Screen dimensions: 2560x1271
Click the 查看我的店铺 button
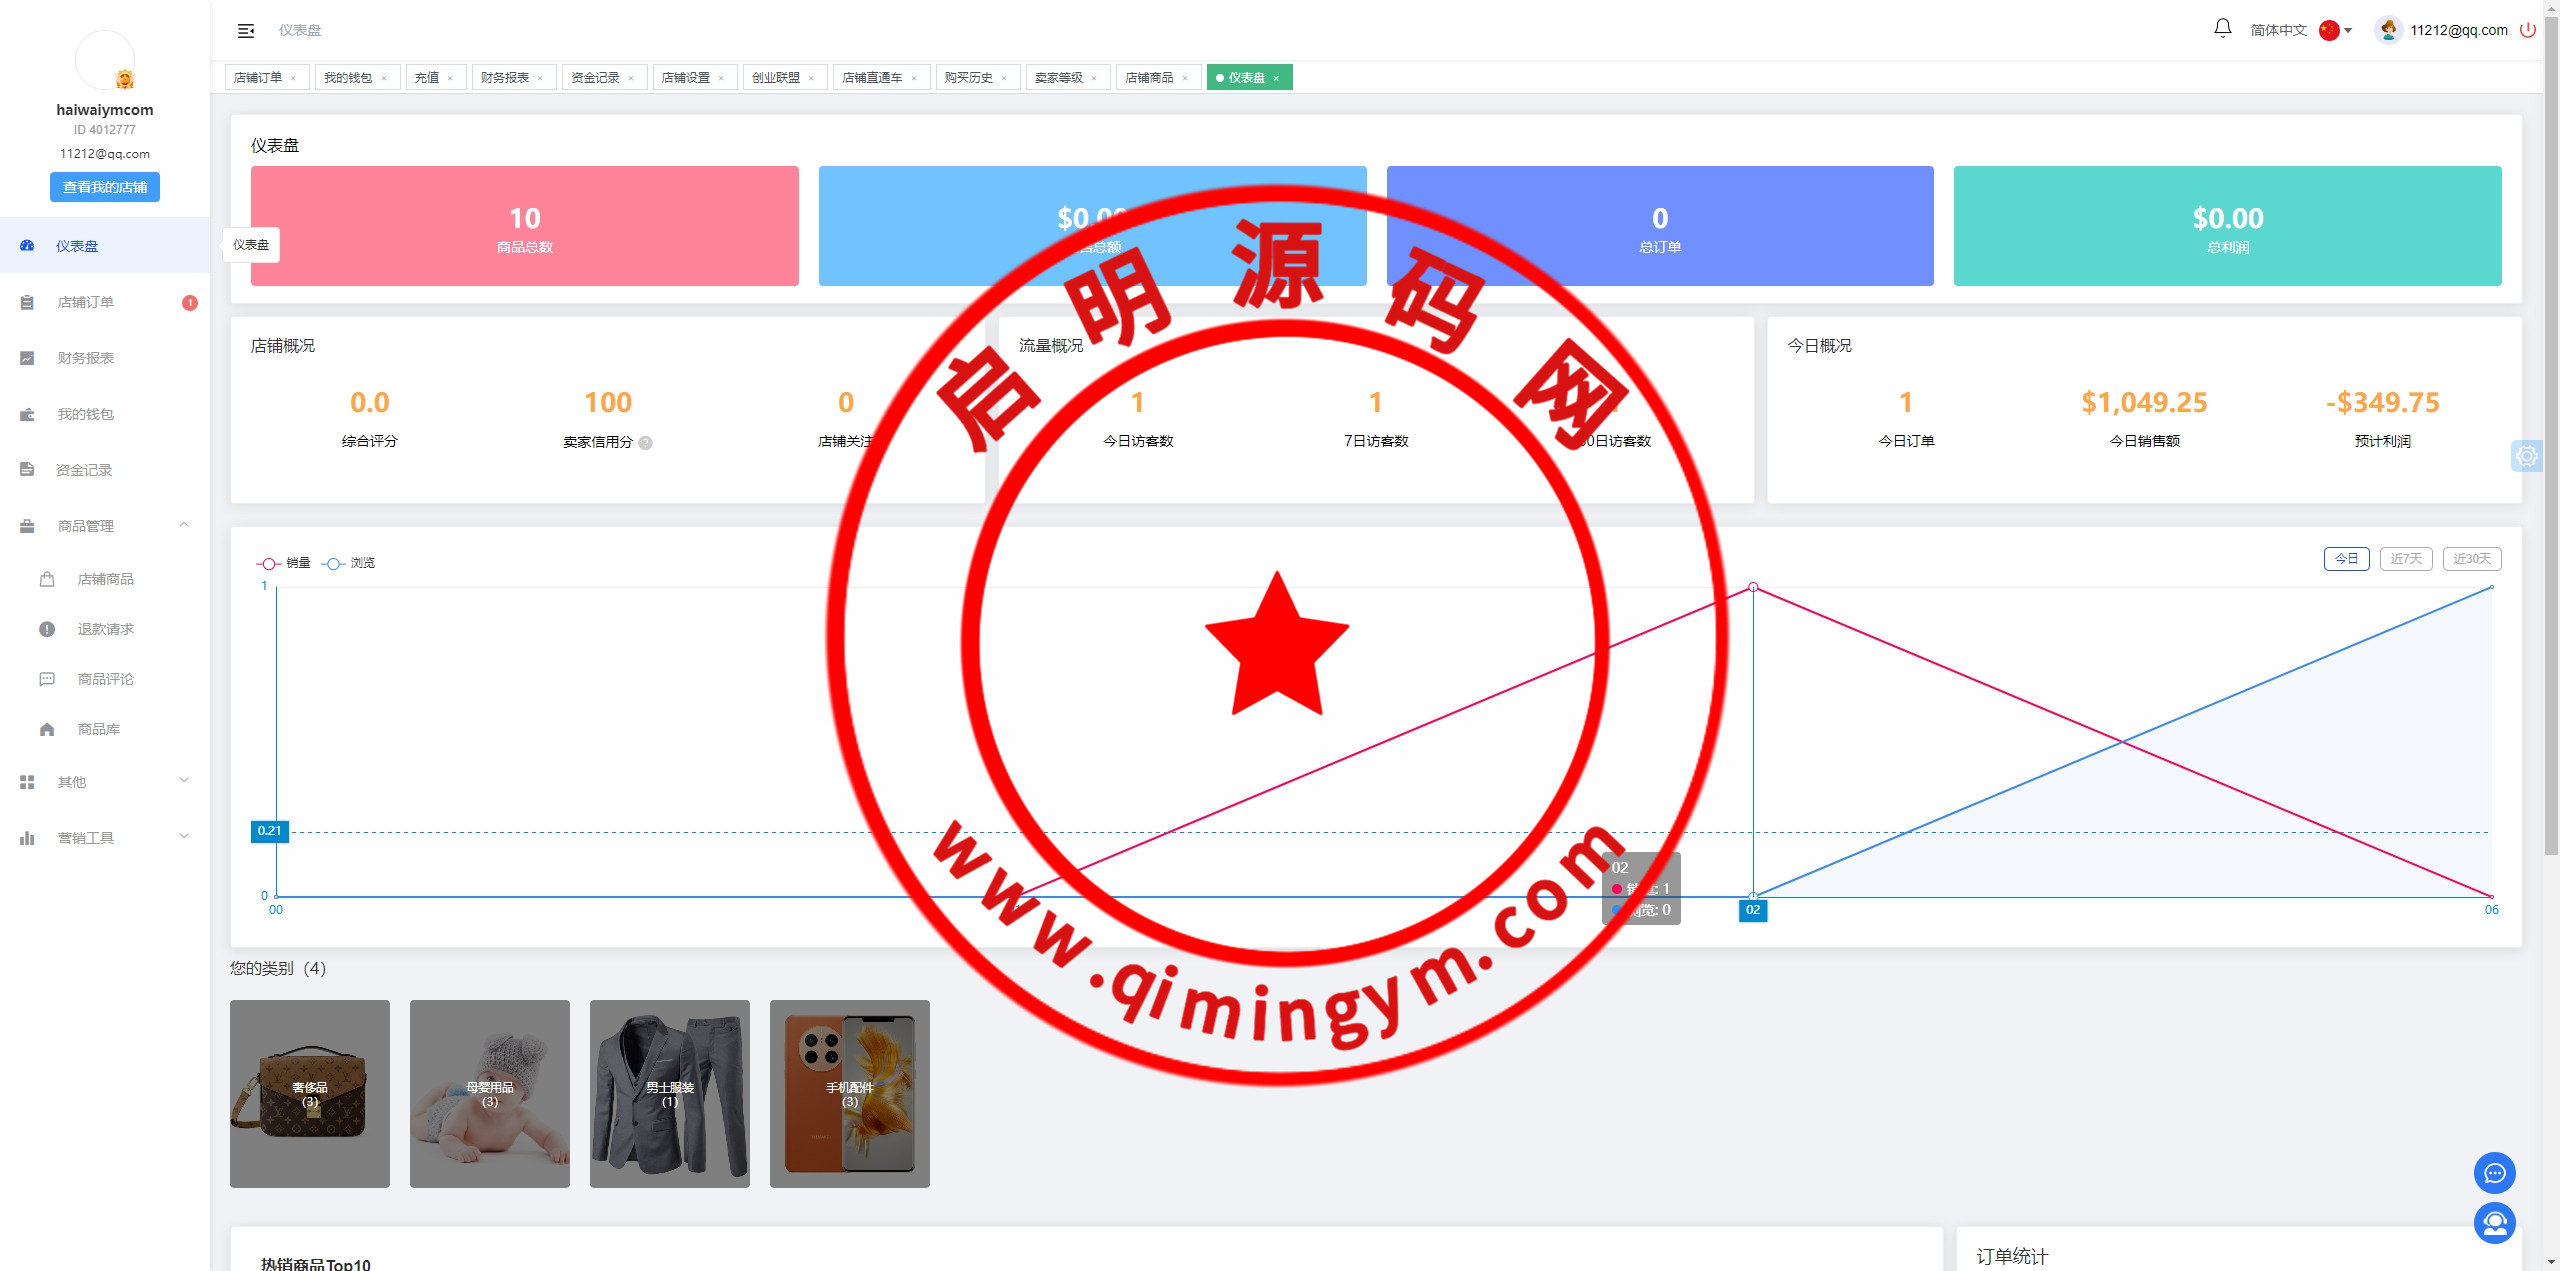tap(105, 187)
